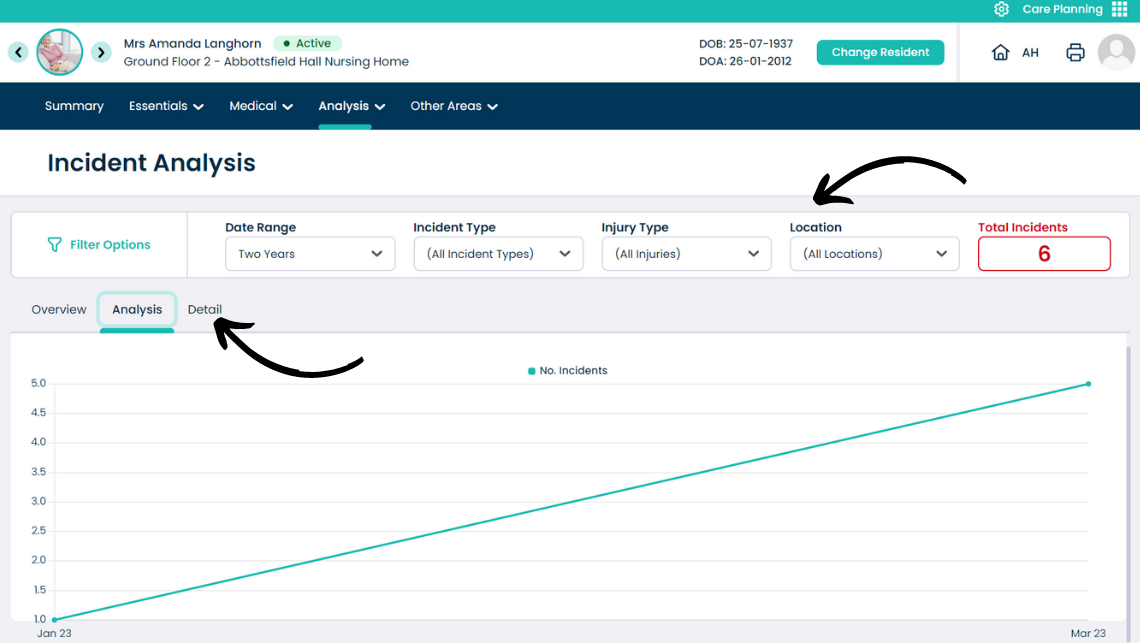This screenshot has width=1140, height=643.
Task: Open the Location dropdown
Action: click(x=875, y=254)
